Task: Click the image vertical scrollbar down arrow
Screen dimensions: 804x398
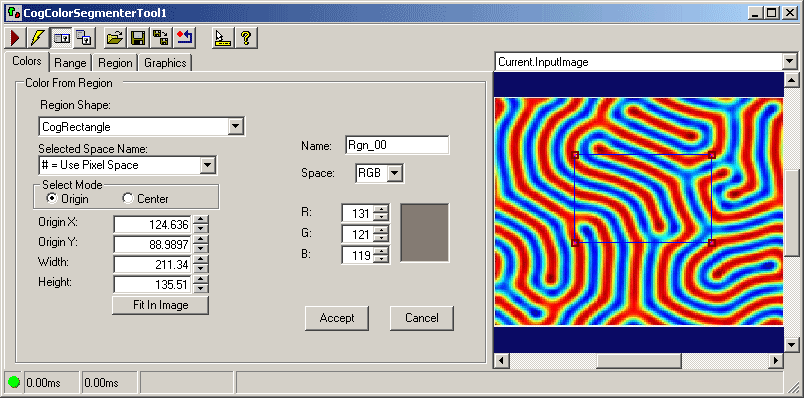Action: (792, 345)
